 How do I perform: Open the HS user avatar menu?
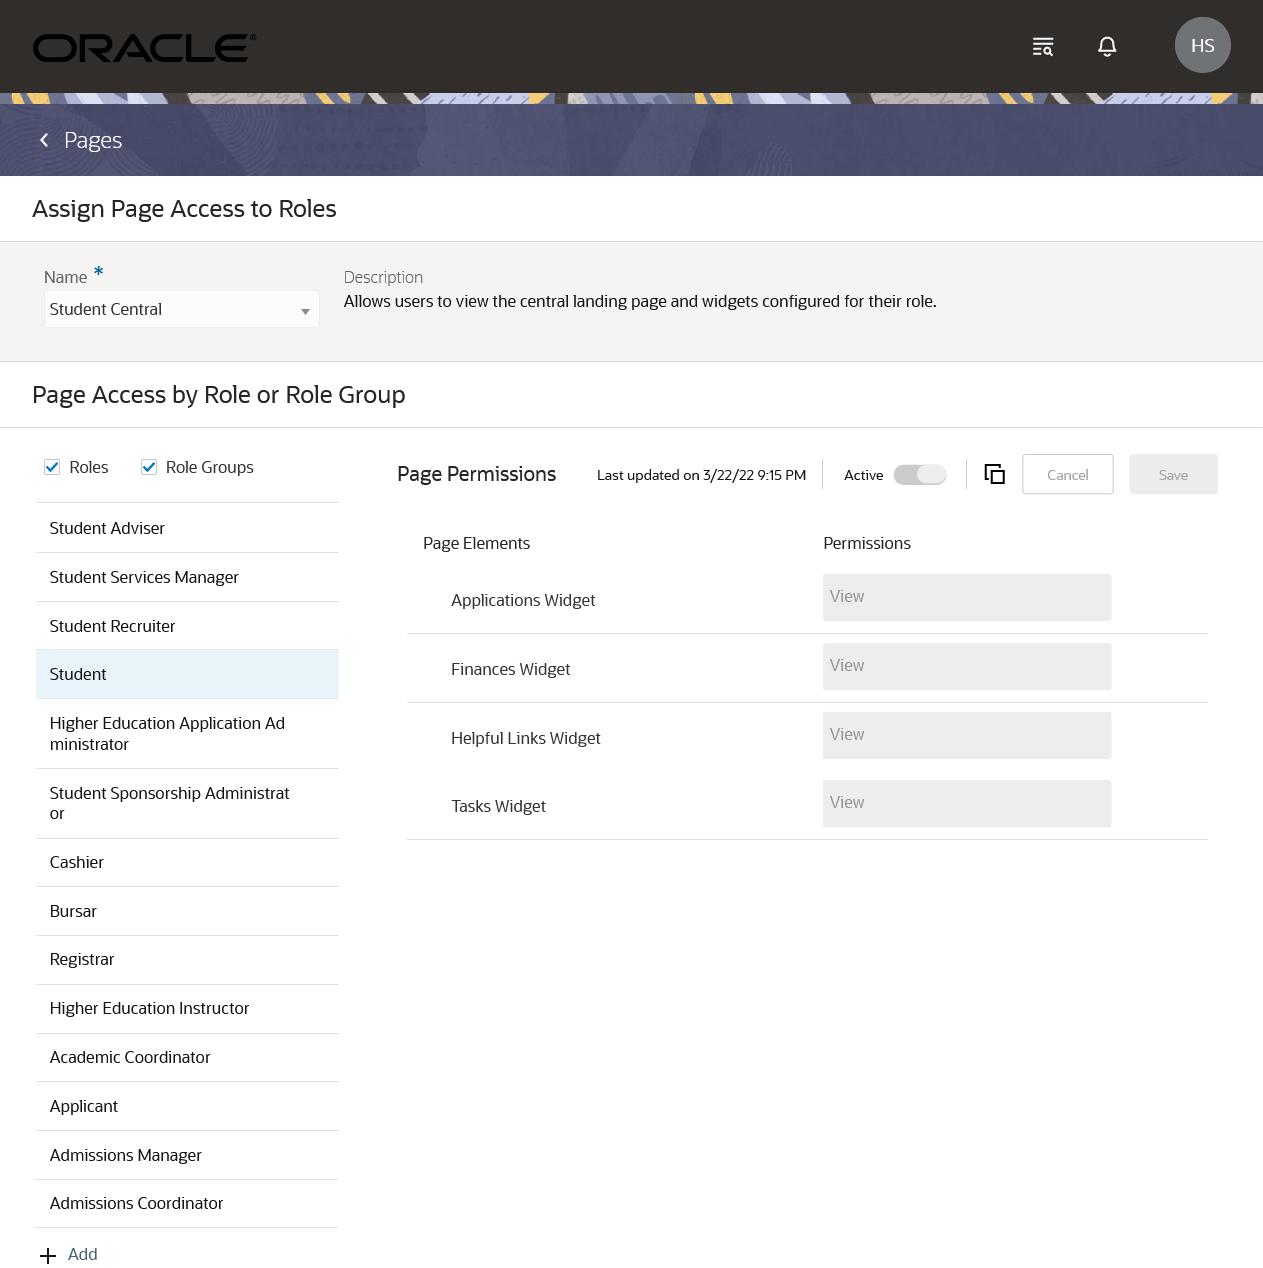click(1202, 45)
